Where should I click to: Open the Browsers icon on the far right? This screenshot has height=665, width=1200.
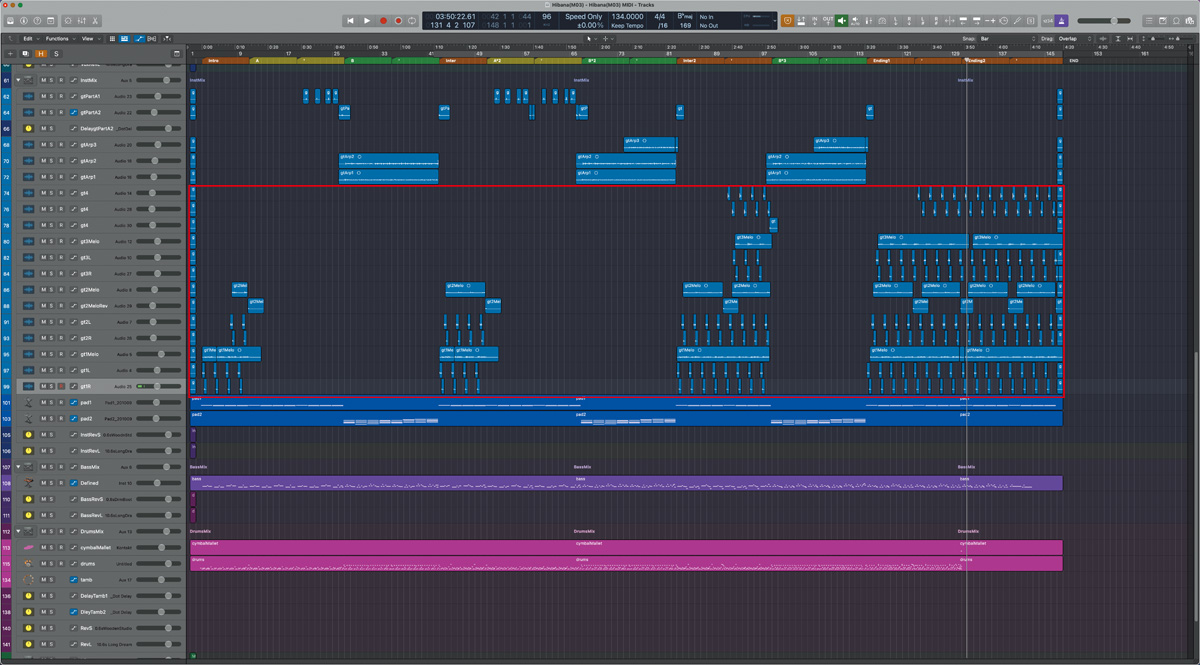click(x=1190, y=21)
